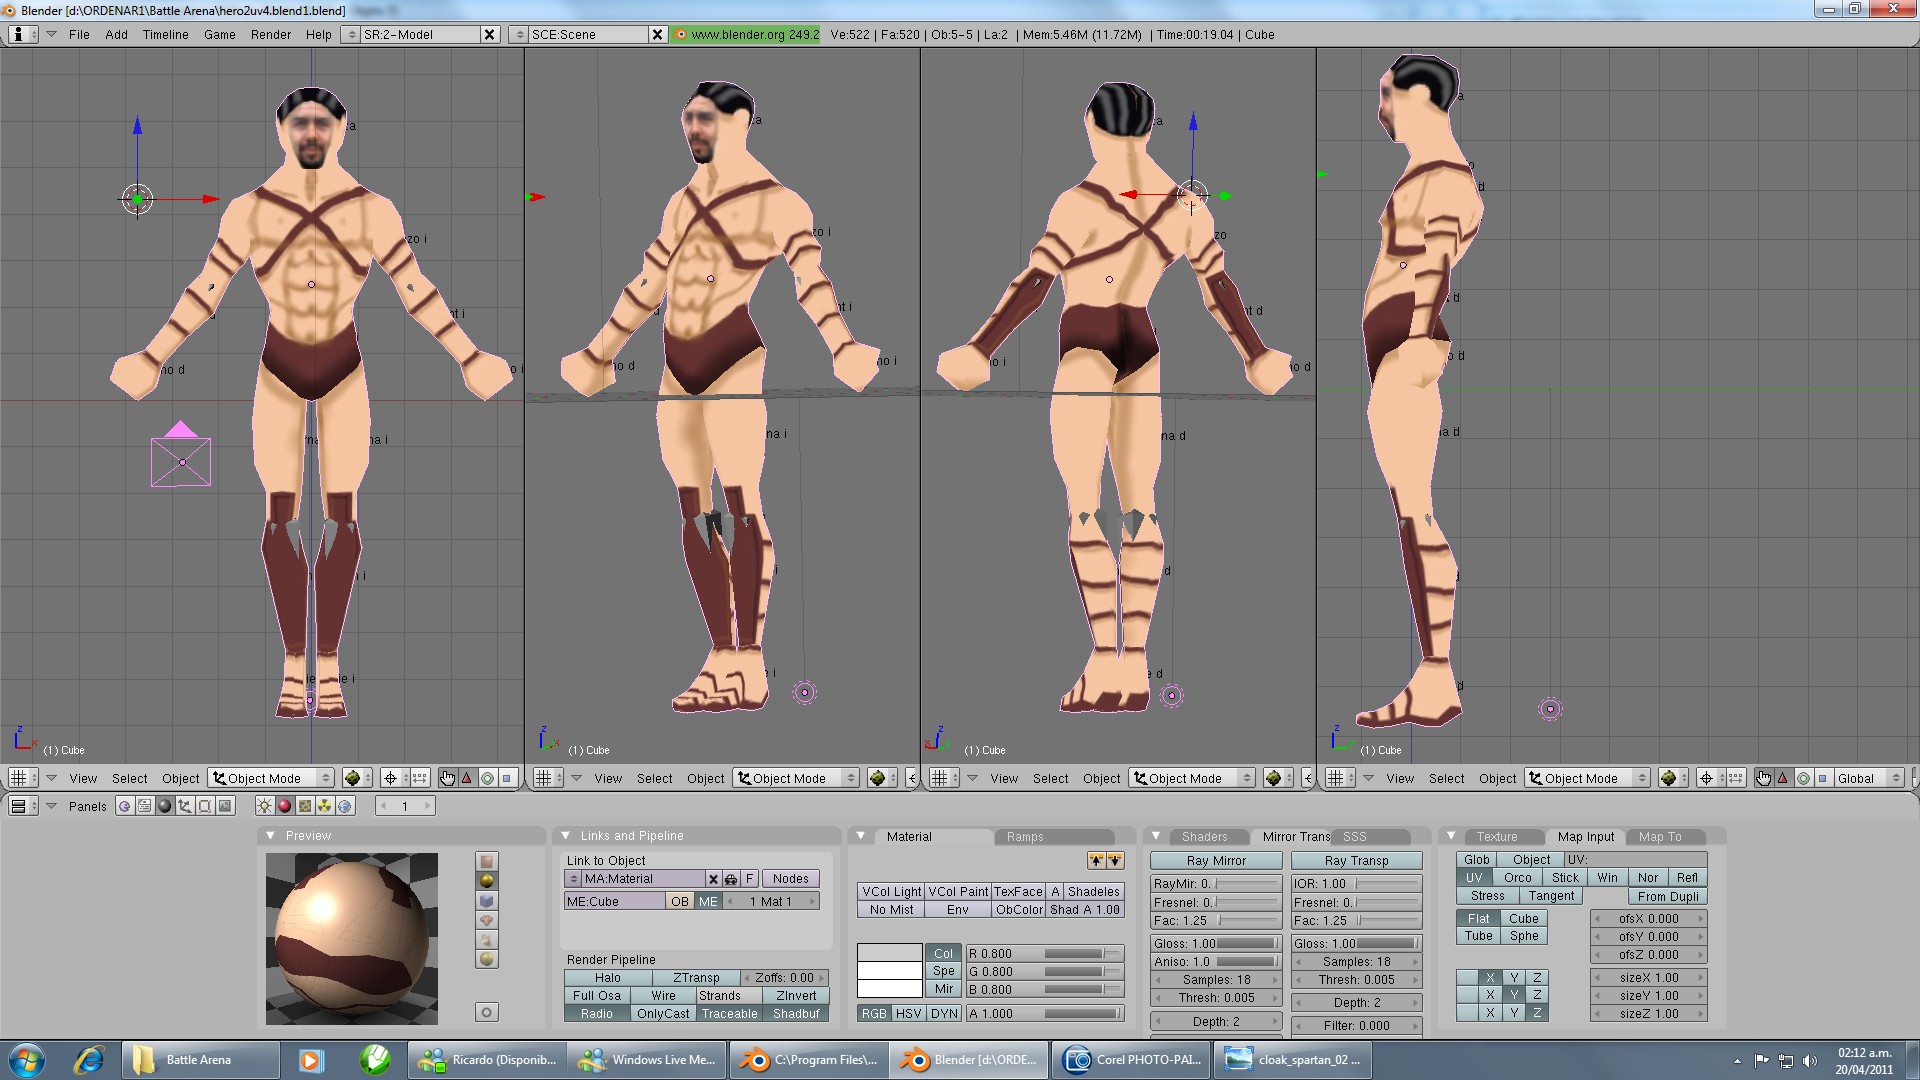Toggle the Traceable render pipeline option
Image resolution: width=1920 pixels, height=1080 pixels.
[x=729, y=1014]
